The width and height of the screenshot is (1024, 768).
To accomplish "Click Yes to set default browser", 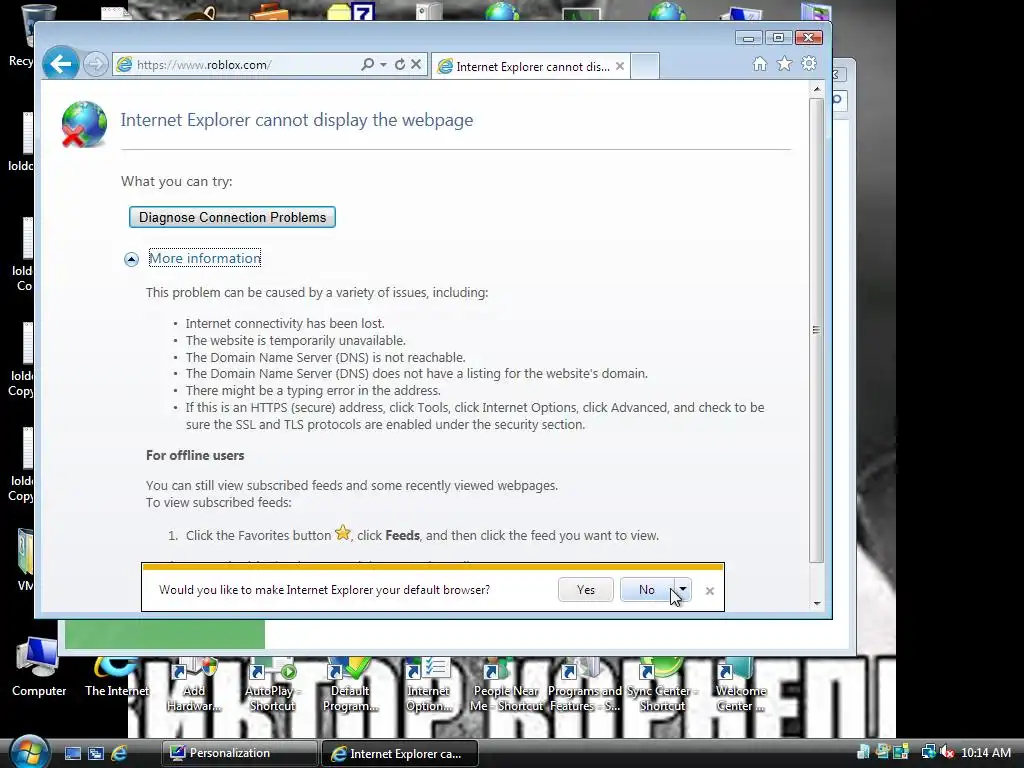I will [x=586, y=590].
